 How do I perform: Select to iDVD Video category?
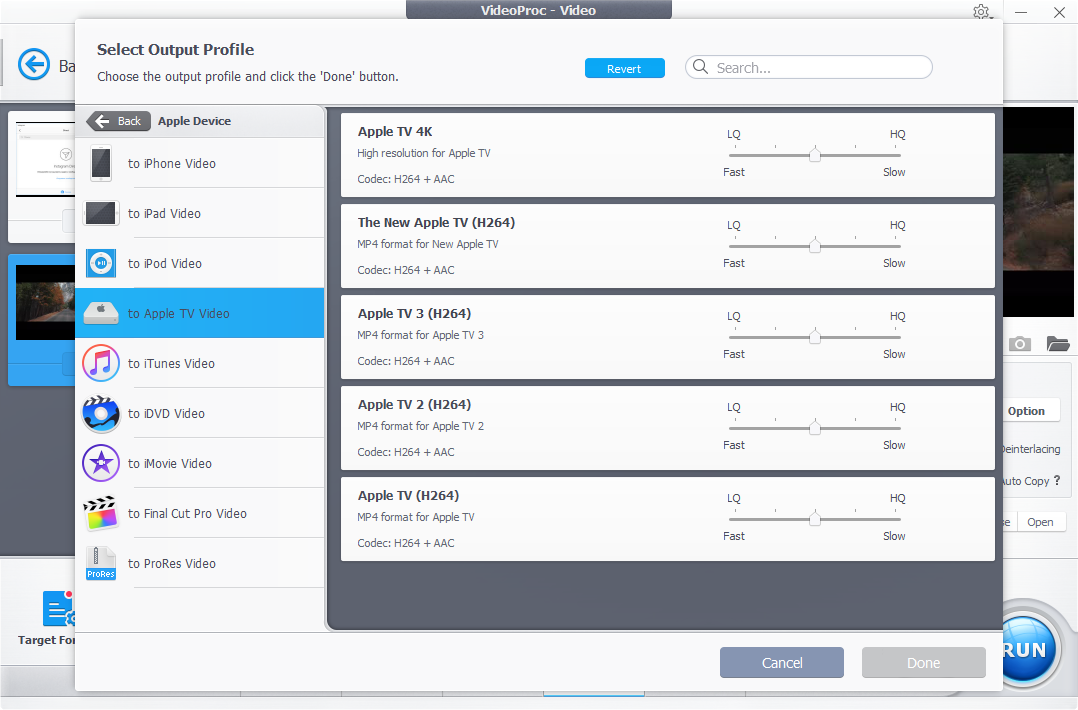pyautogui.click(x=199, y=413)
